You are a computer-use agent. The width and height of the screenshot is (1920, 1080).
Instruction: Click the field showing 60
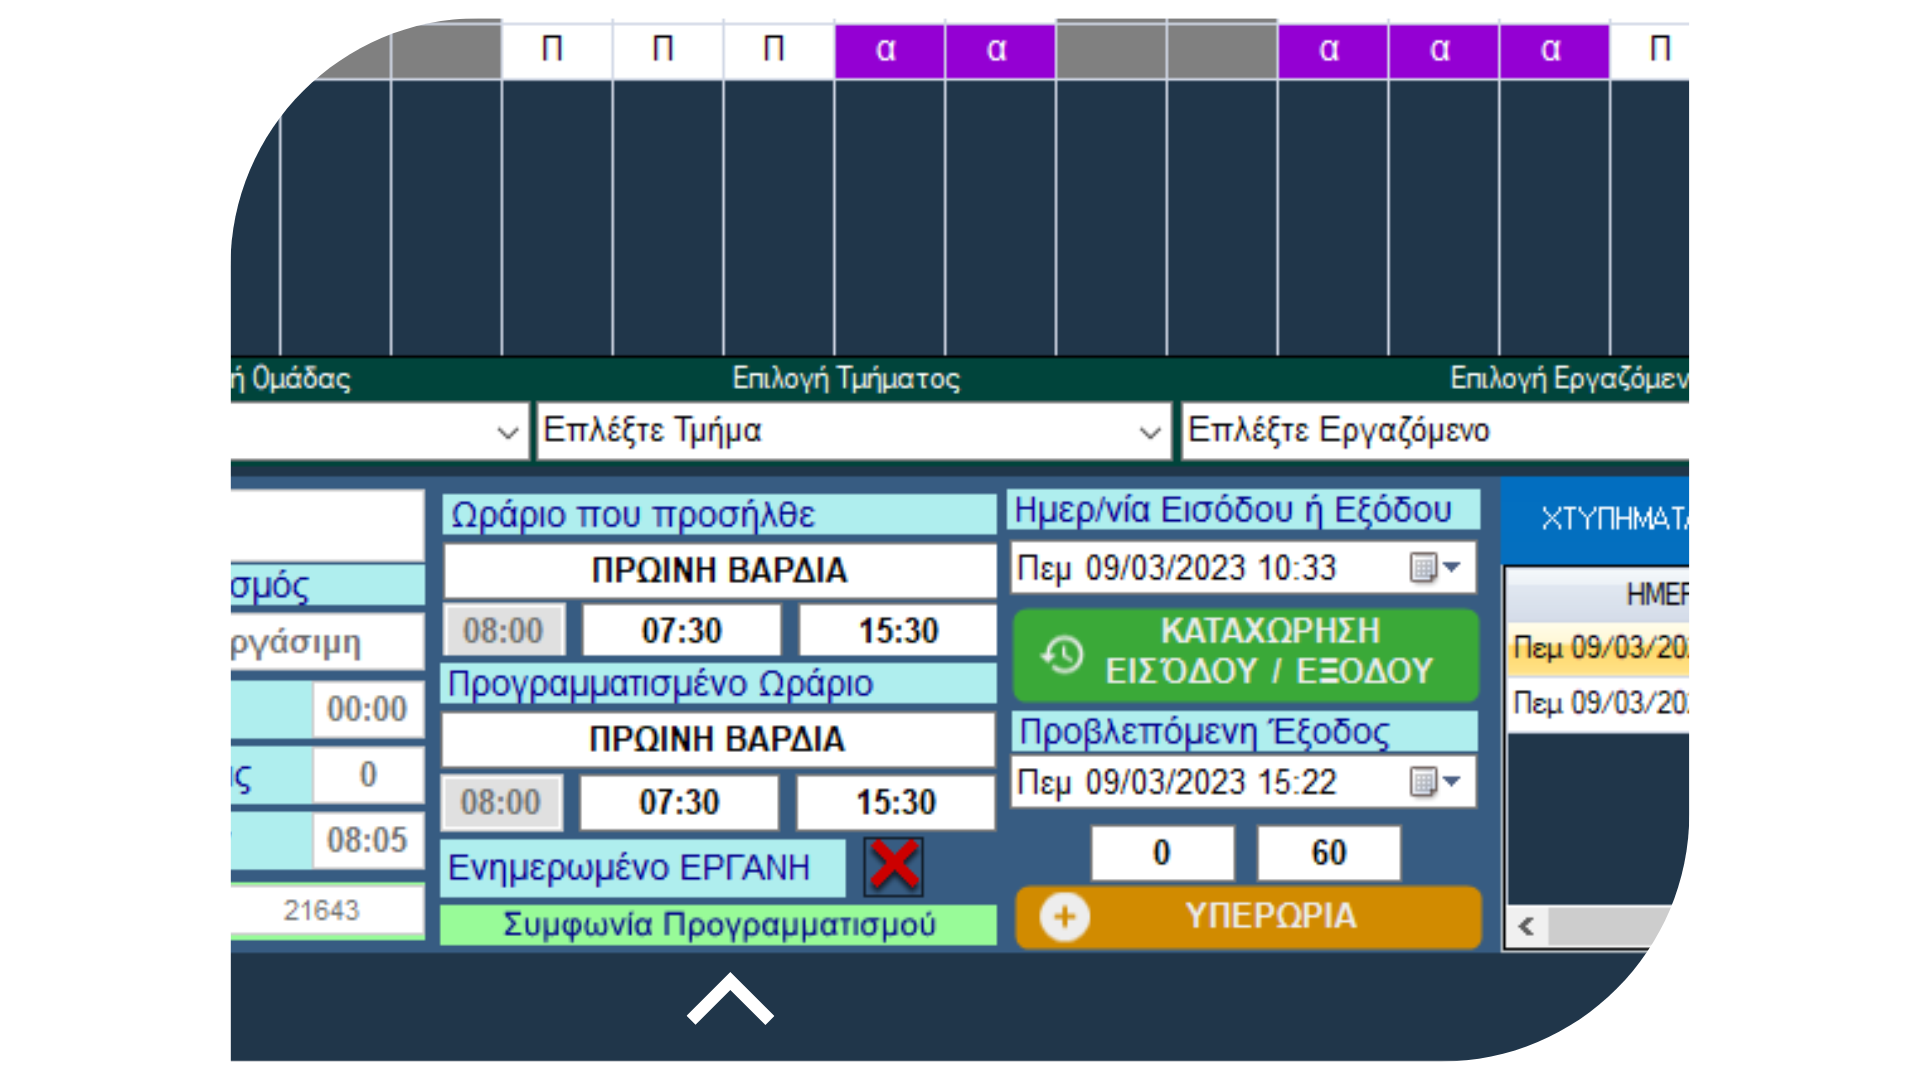tap(1328, 853)
